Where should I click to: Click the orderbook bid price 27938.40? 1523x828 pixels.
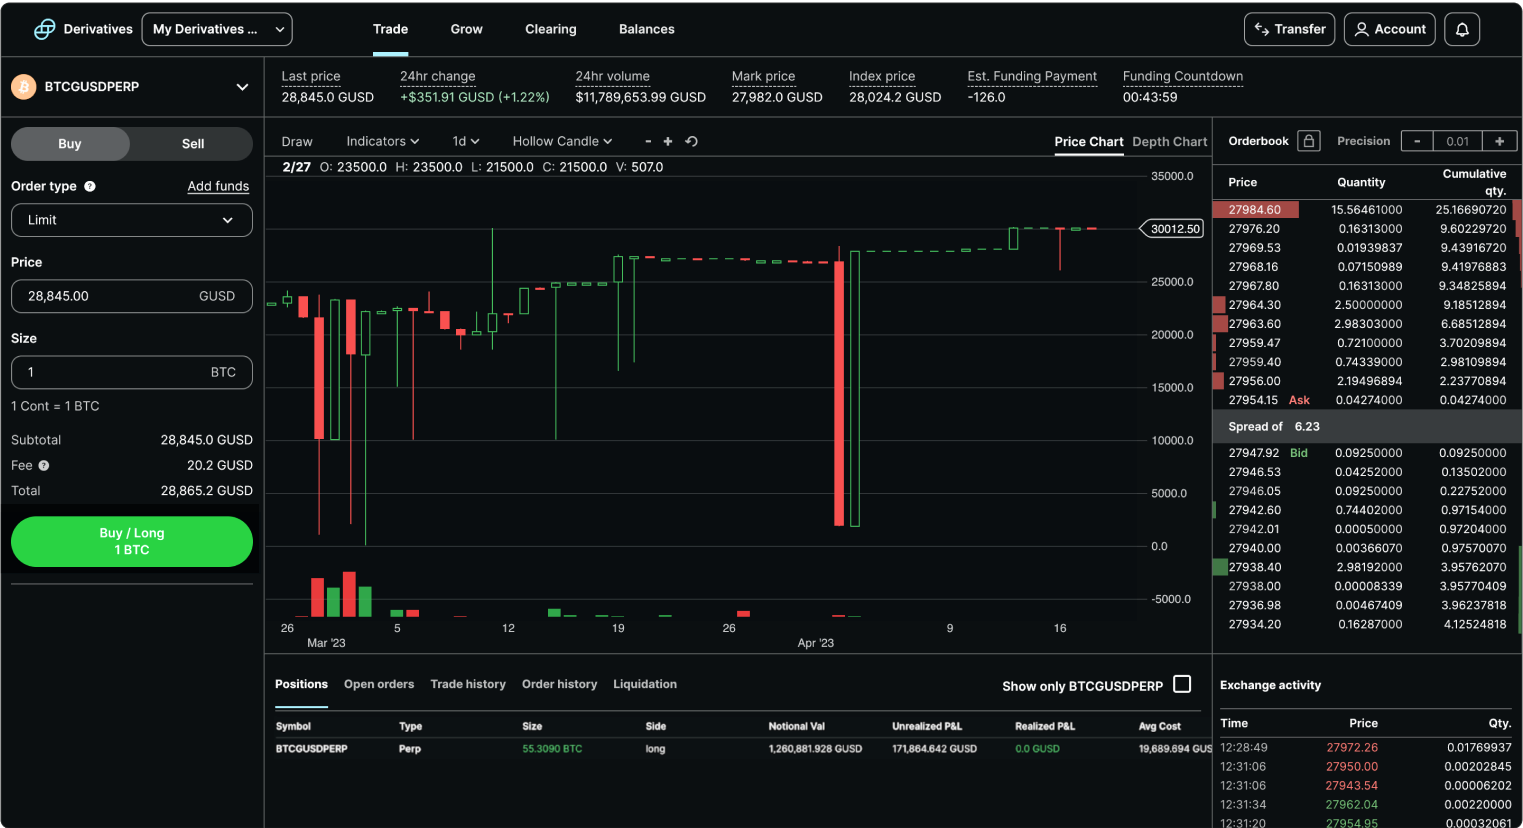[x=1254, y=567]
